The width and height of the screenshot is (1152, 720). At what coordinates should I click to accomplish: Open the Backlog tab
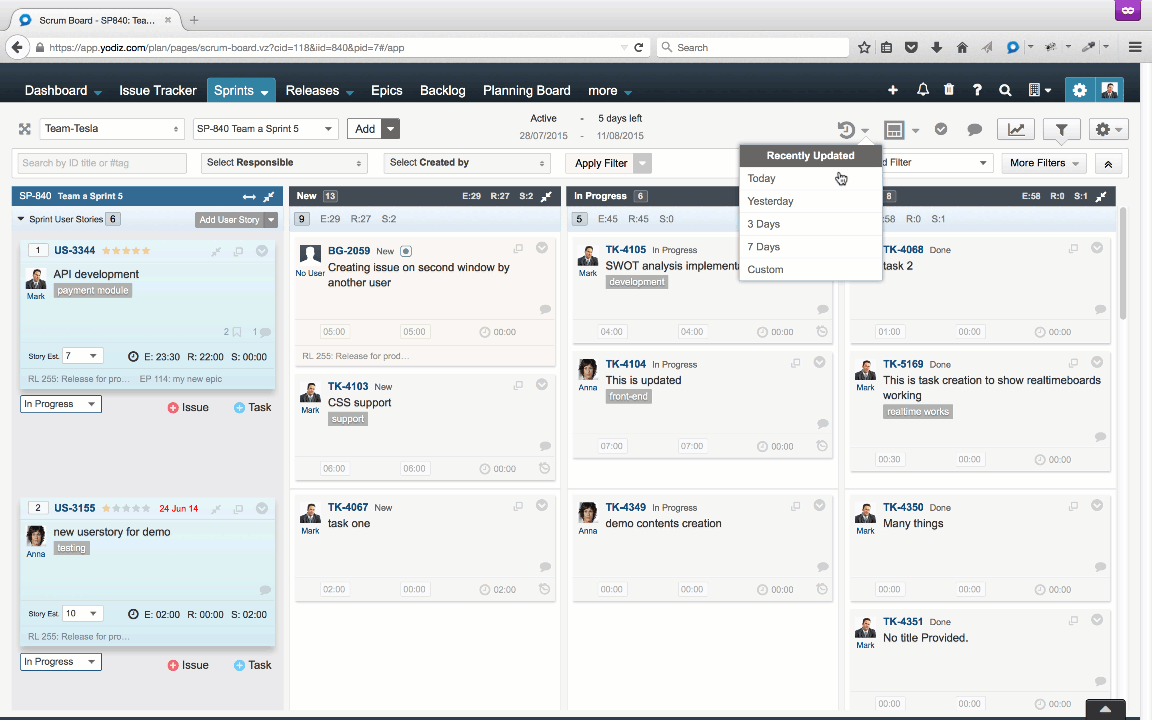coord(442,90)
